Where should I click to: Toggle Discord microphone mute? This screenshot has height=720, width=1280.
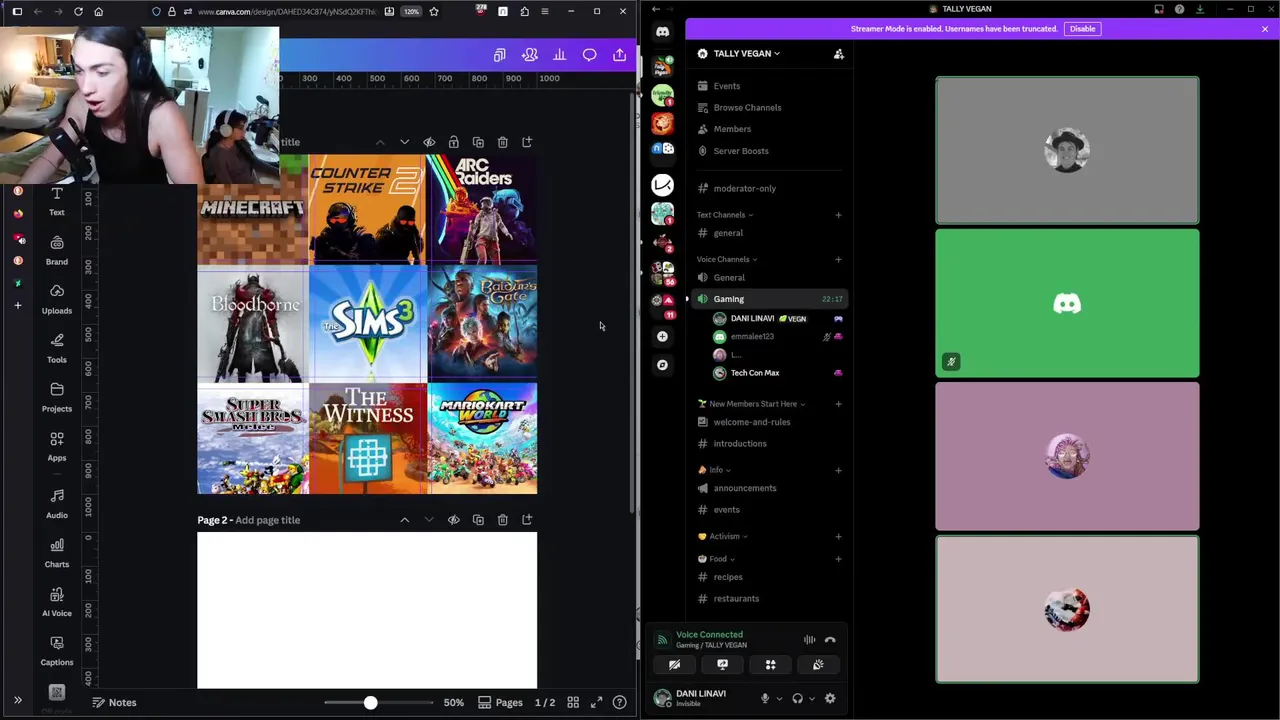pyautogui.click(x=765, y=698)
